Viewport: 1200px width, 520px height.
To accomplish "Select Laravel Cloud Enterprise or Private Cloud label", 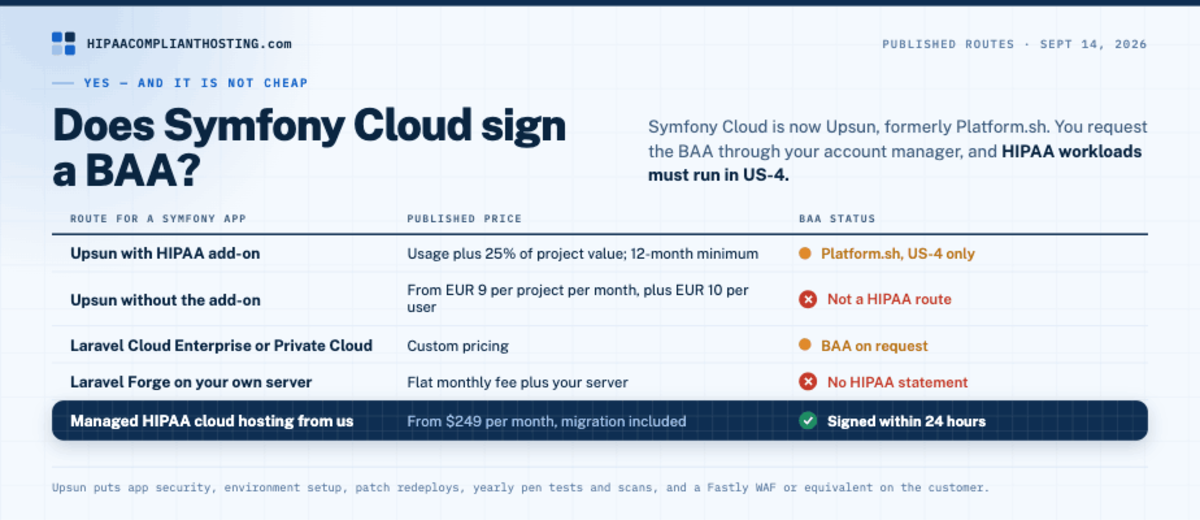I will tap(221, 346).
